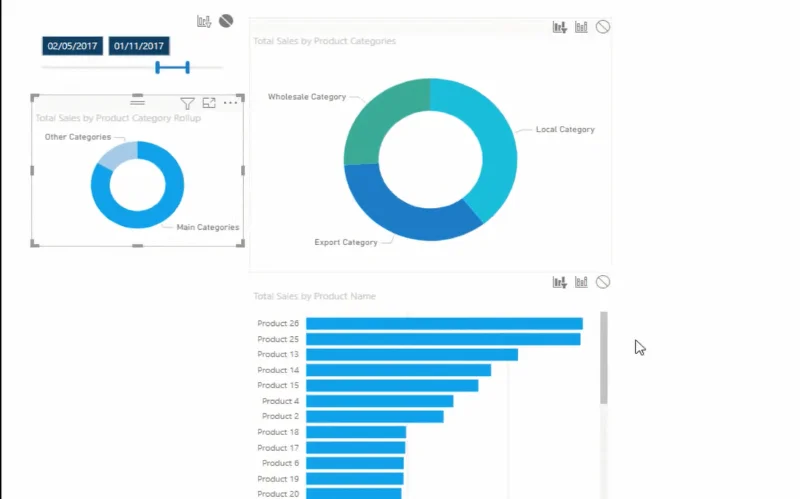Select the Other Categories donut segment
This screenshot has height=499, width=800.
pos(119,154)
